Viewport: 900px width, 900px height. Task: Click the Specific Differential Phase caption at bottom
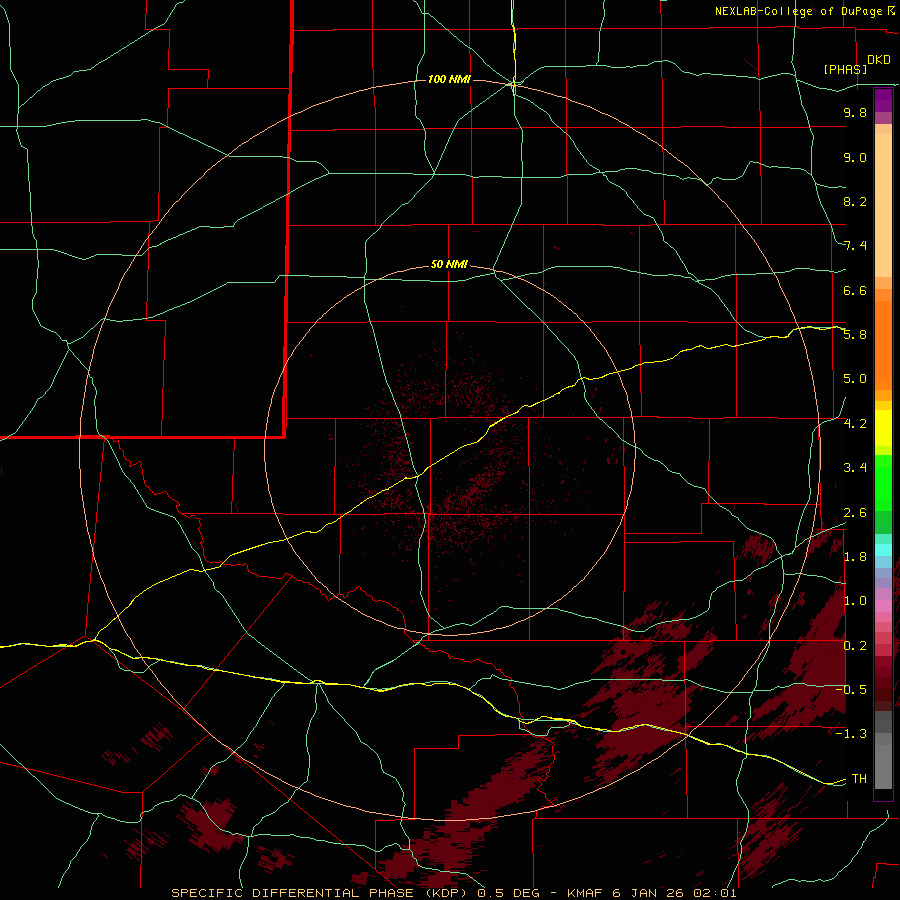454,893
